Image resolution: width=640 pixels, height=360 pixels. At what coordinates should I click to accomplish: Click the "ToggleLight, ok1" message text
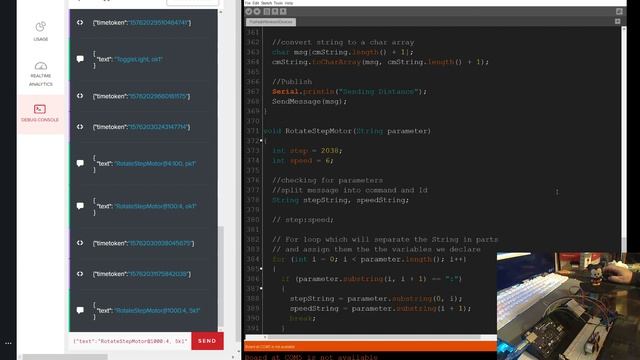(x=138, y=59)
